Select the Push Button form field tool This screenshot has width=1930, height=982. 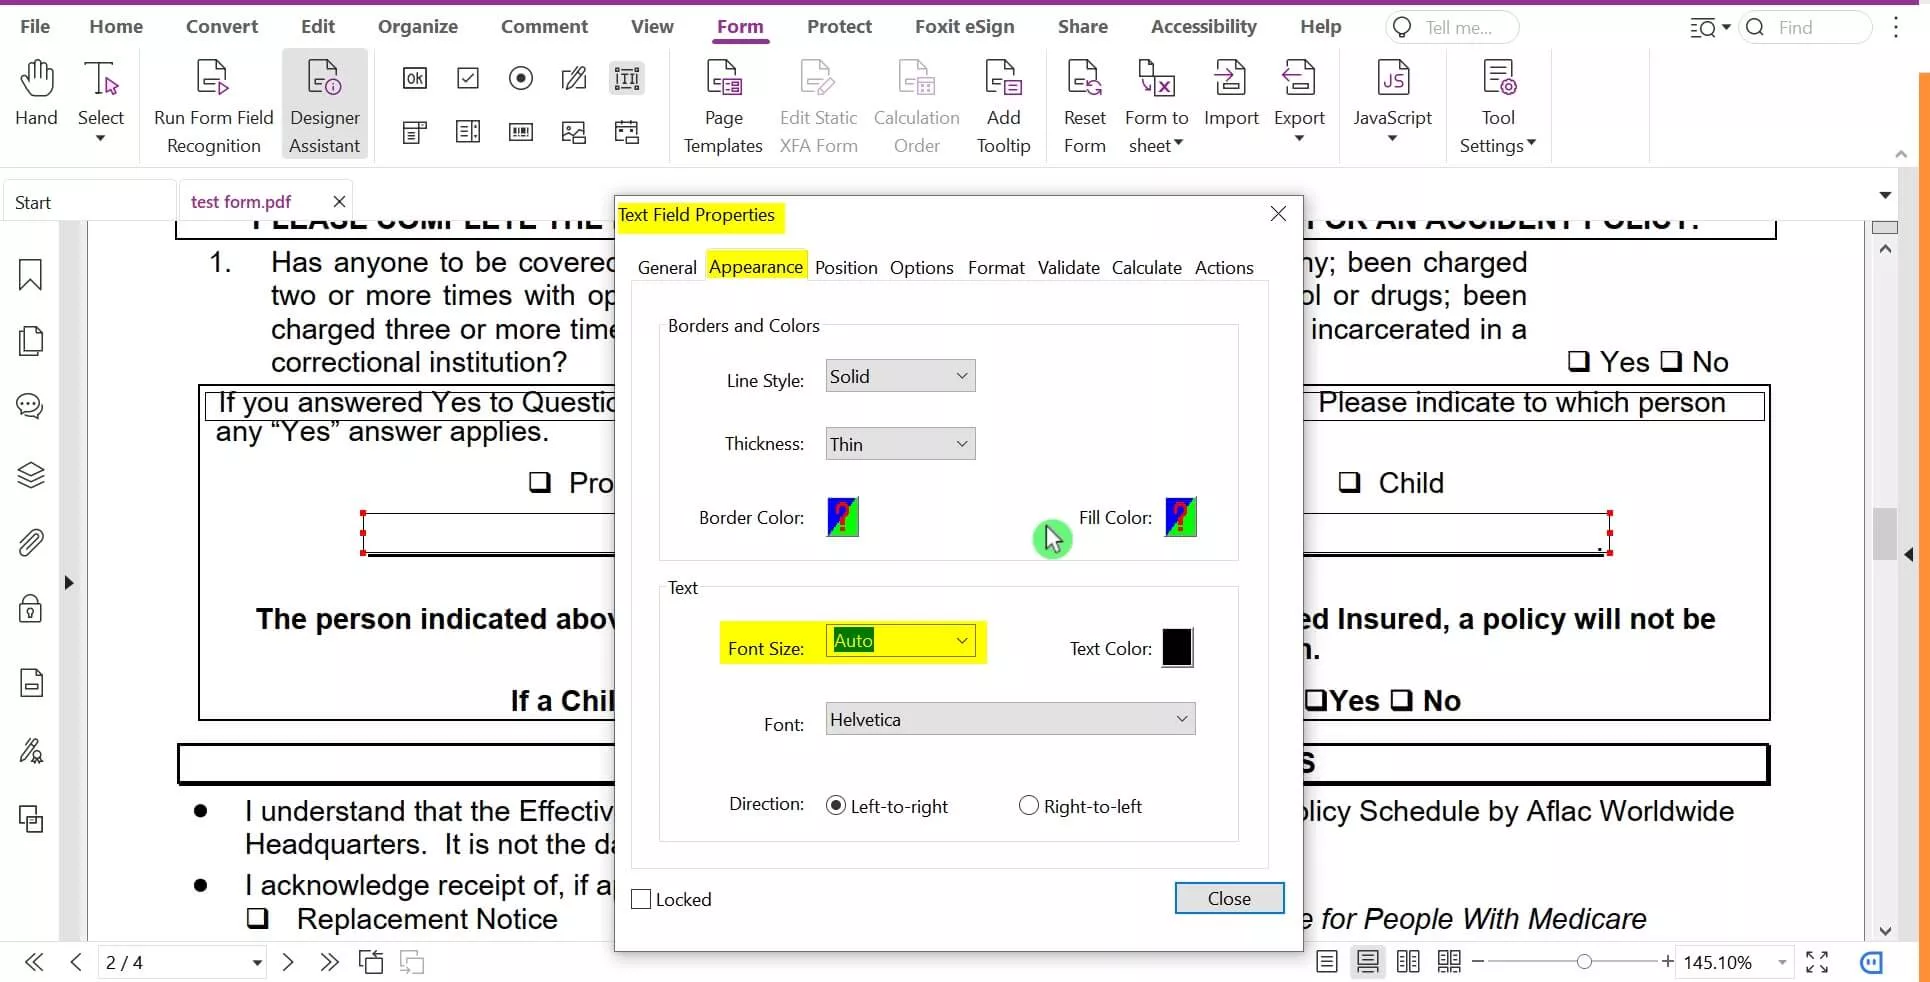(415, 78)
